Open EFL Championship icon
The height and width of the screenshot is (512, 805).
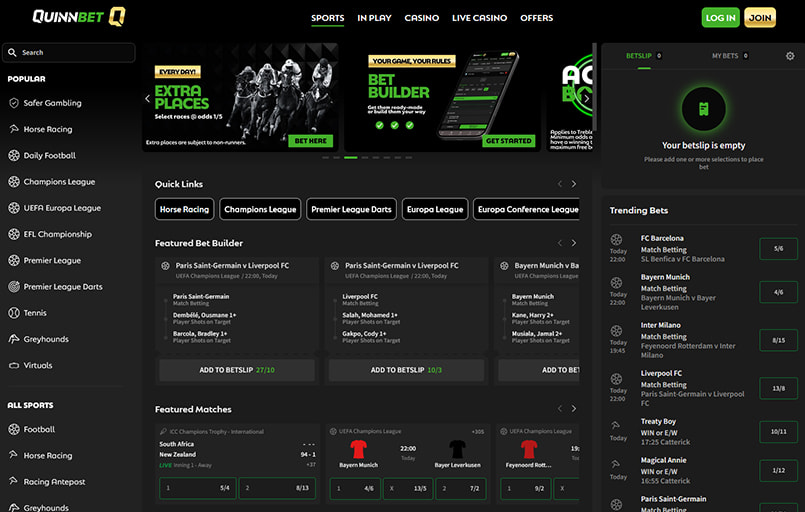pos(14,234)
